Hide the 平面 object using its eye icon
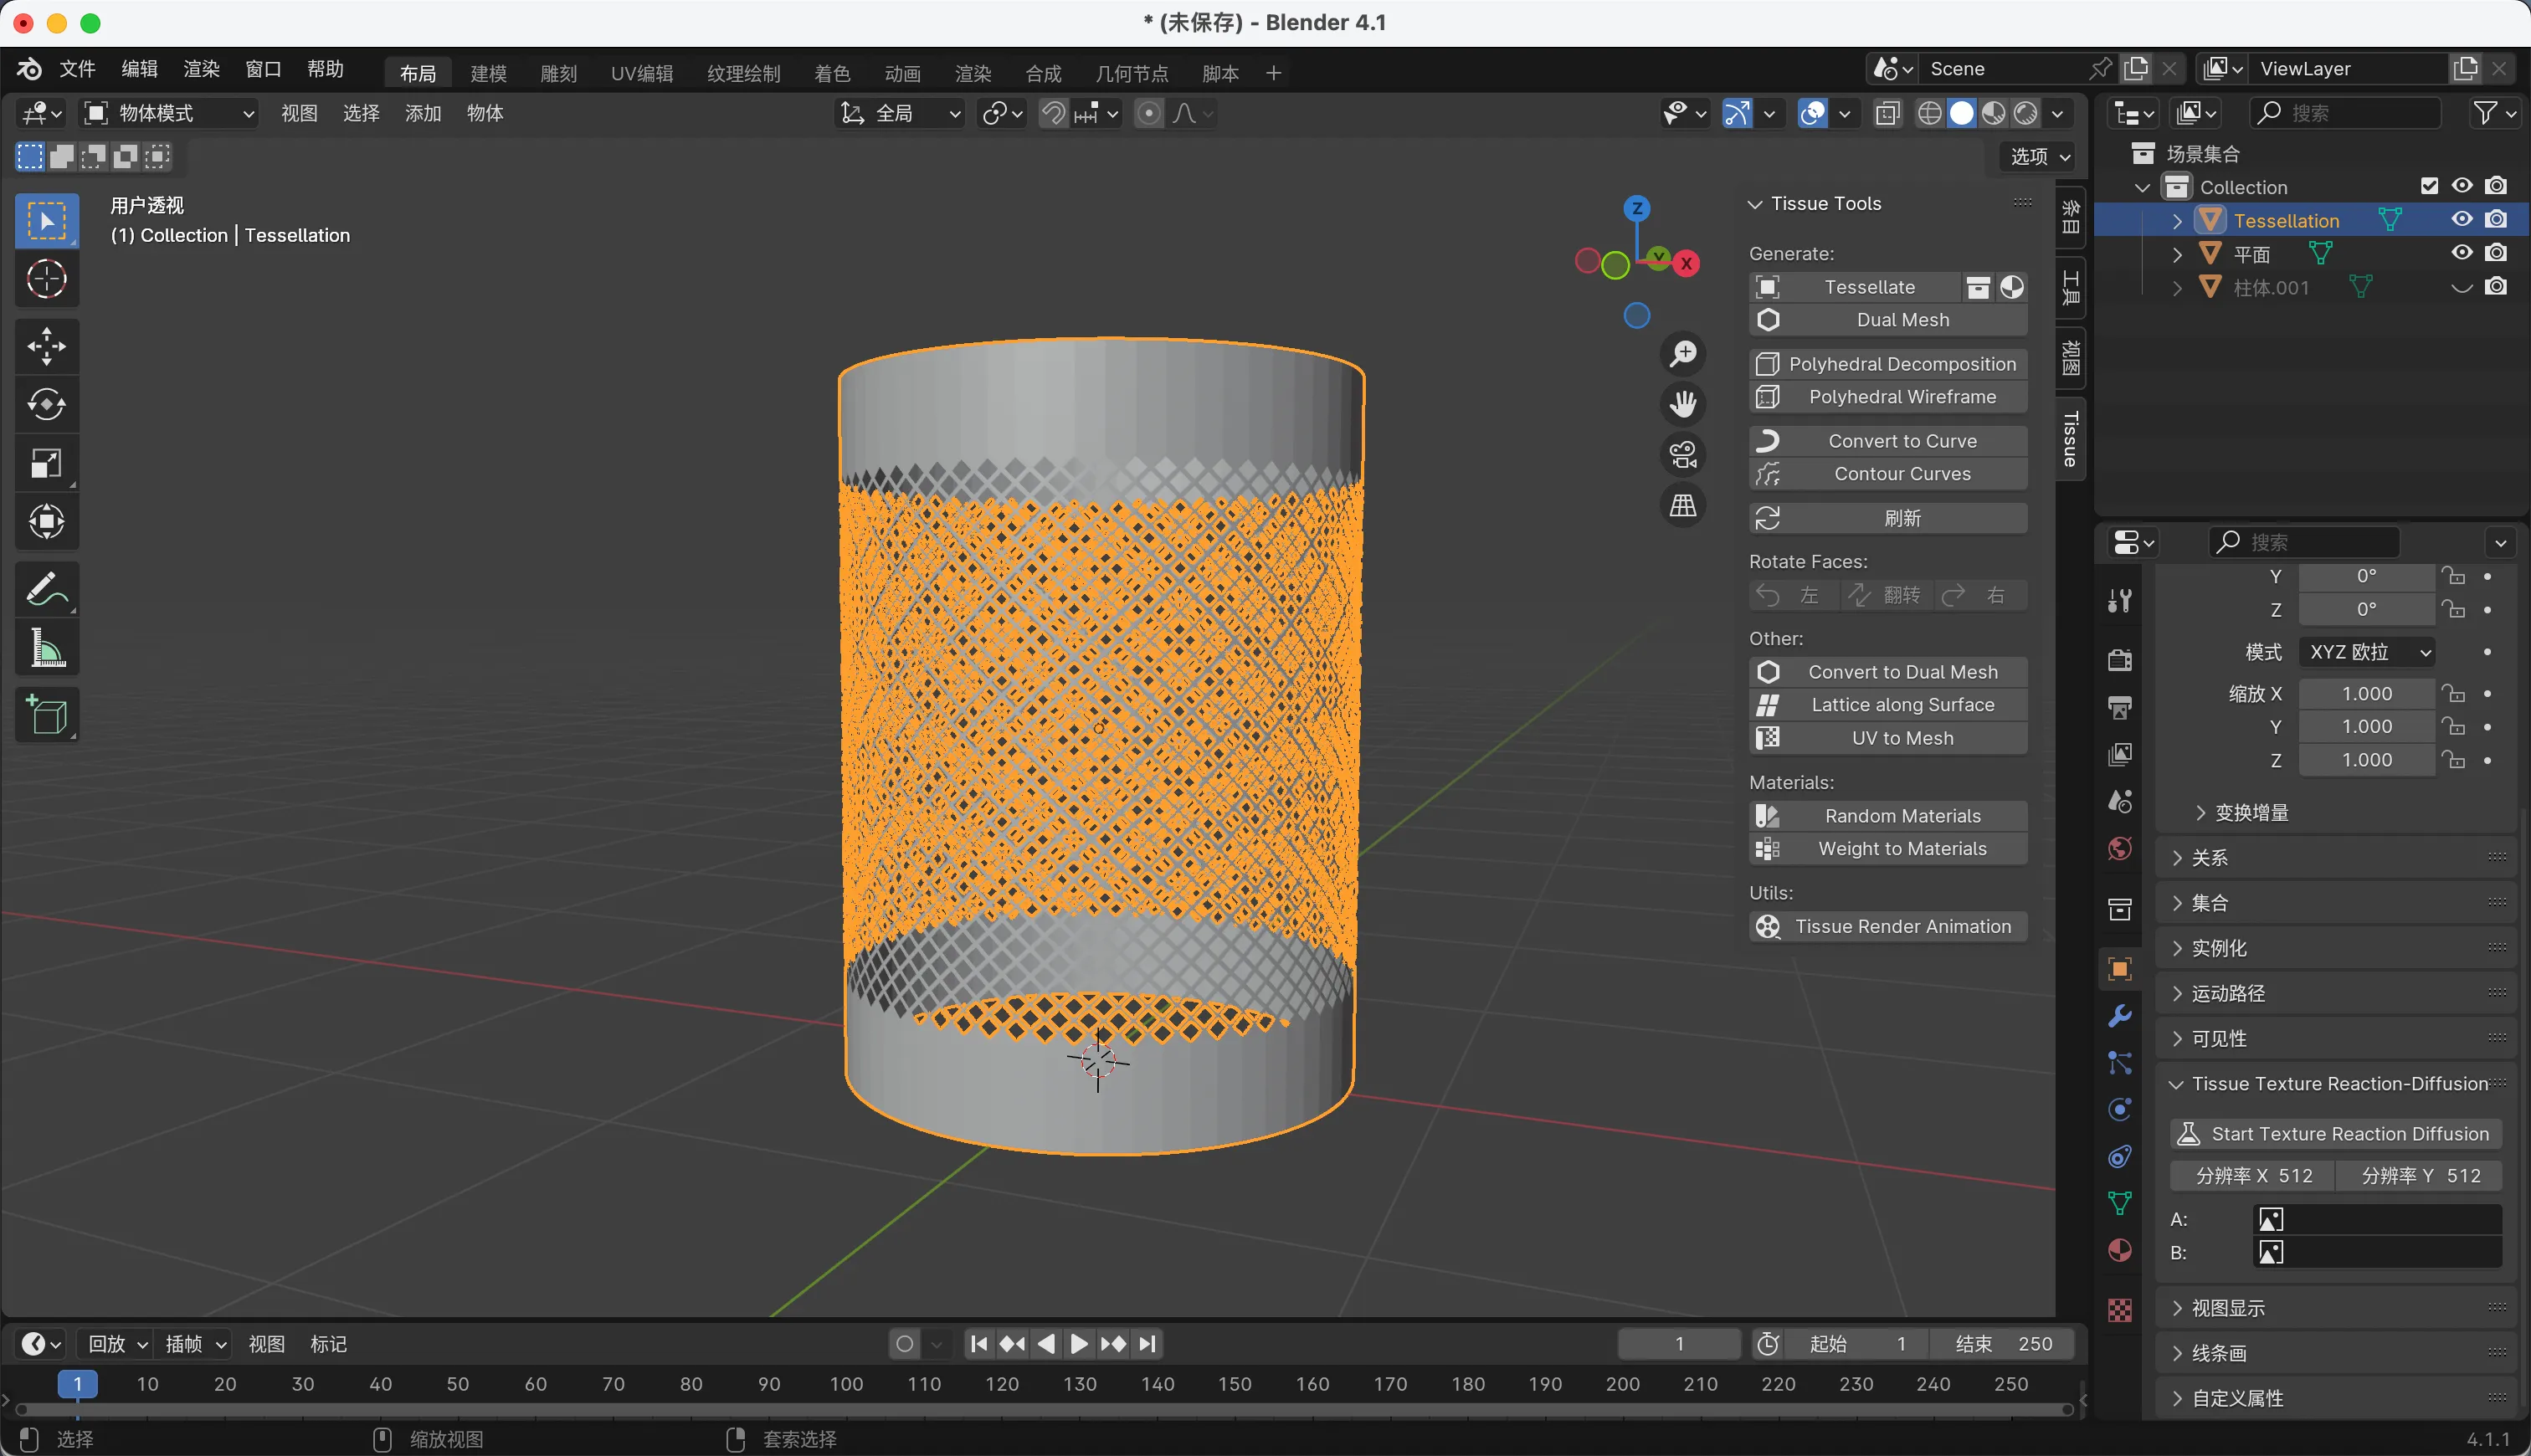 tap(2462, 253)
